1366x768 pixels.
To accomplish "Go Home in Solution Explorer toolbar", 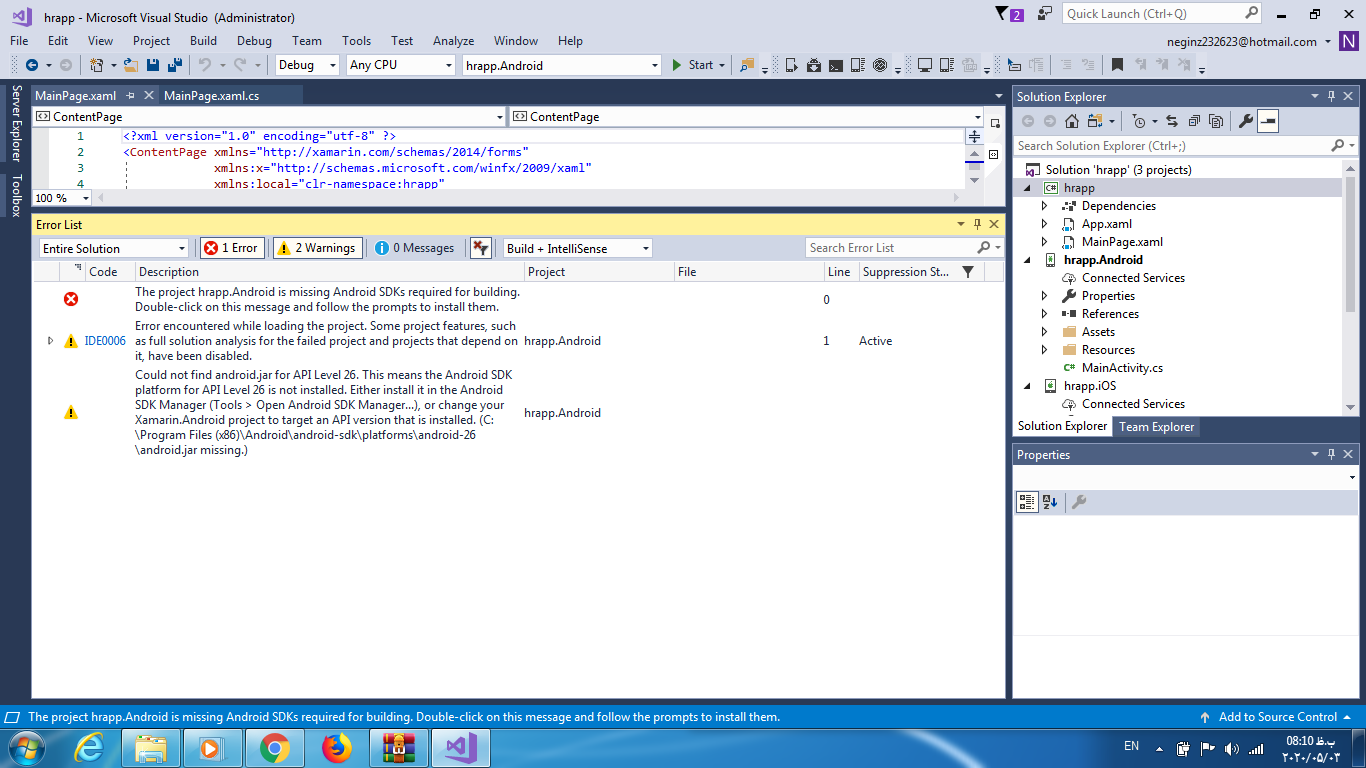I will 1072,121.
